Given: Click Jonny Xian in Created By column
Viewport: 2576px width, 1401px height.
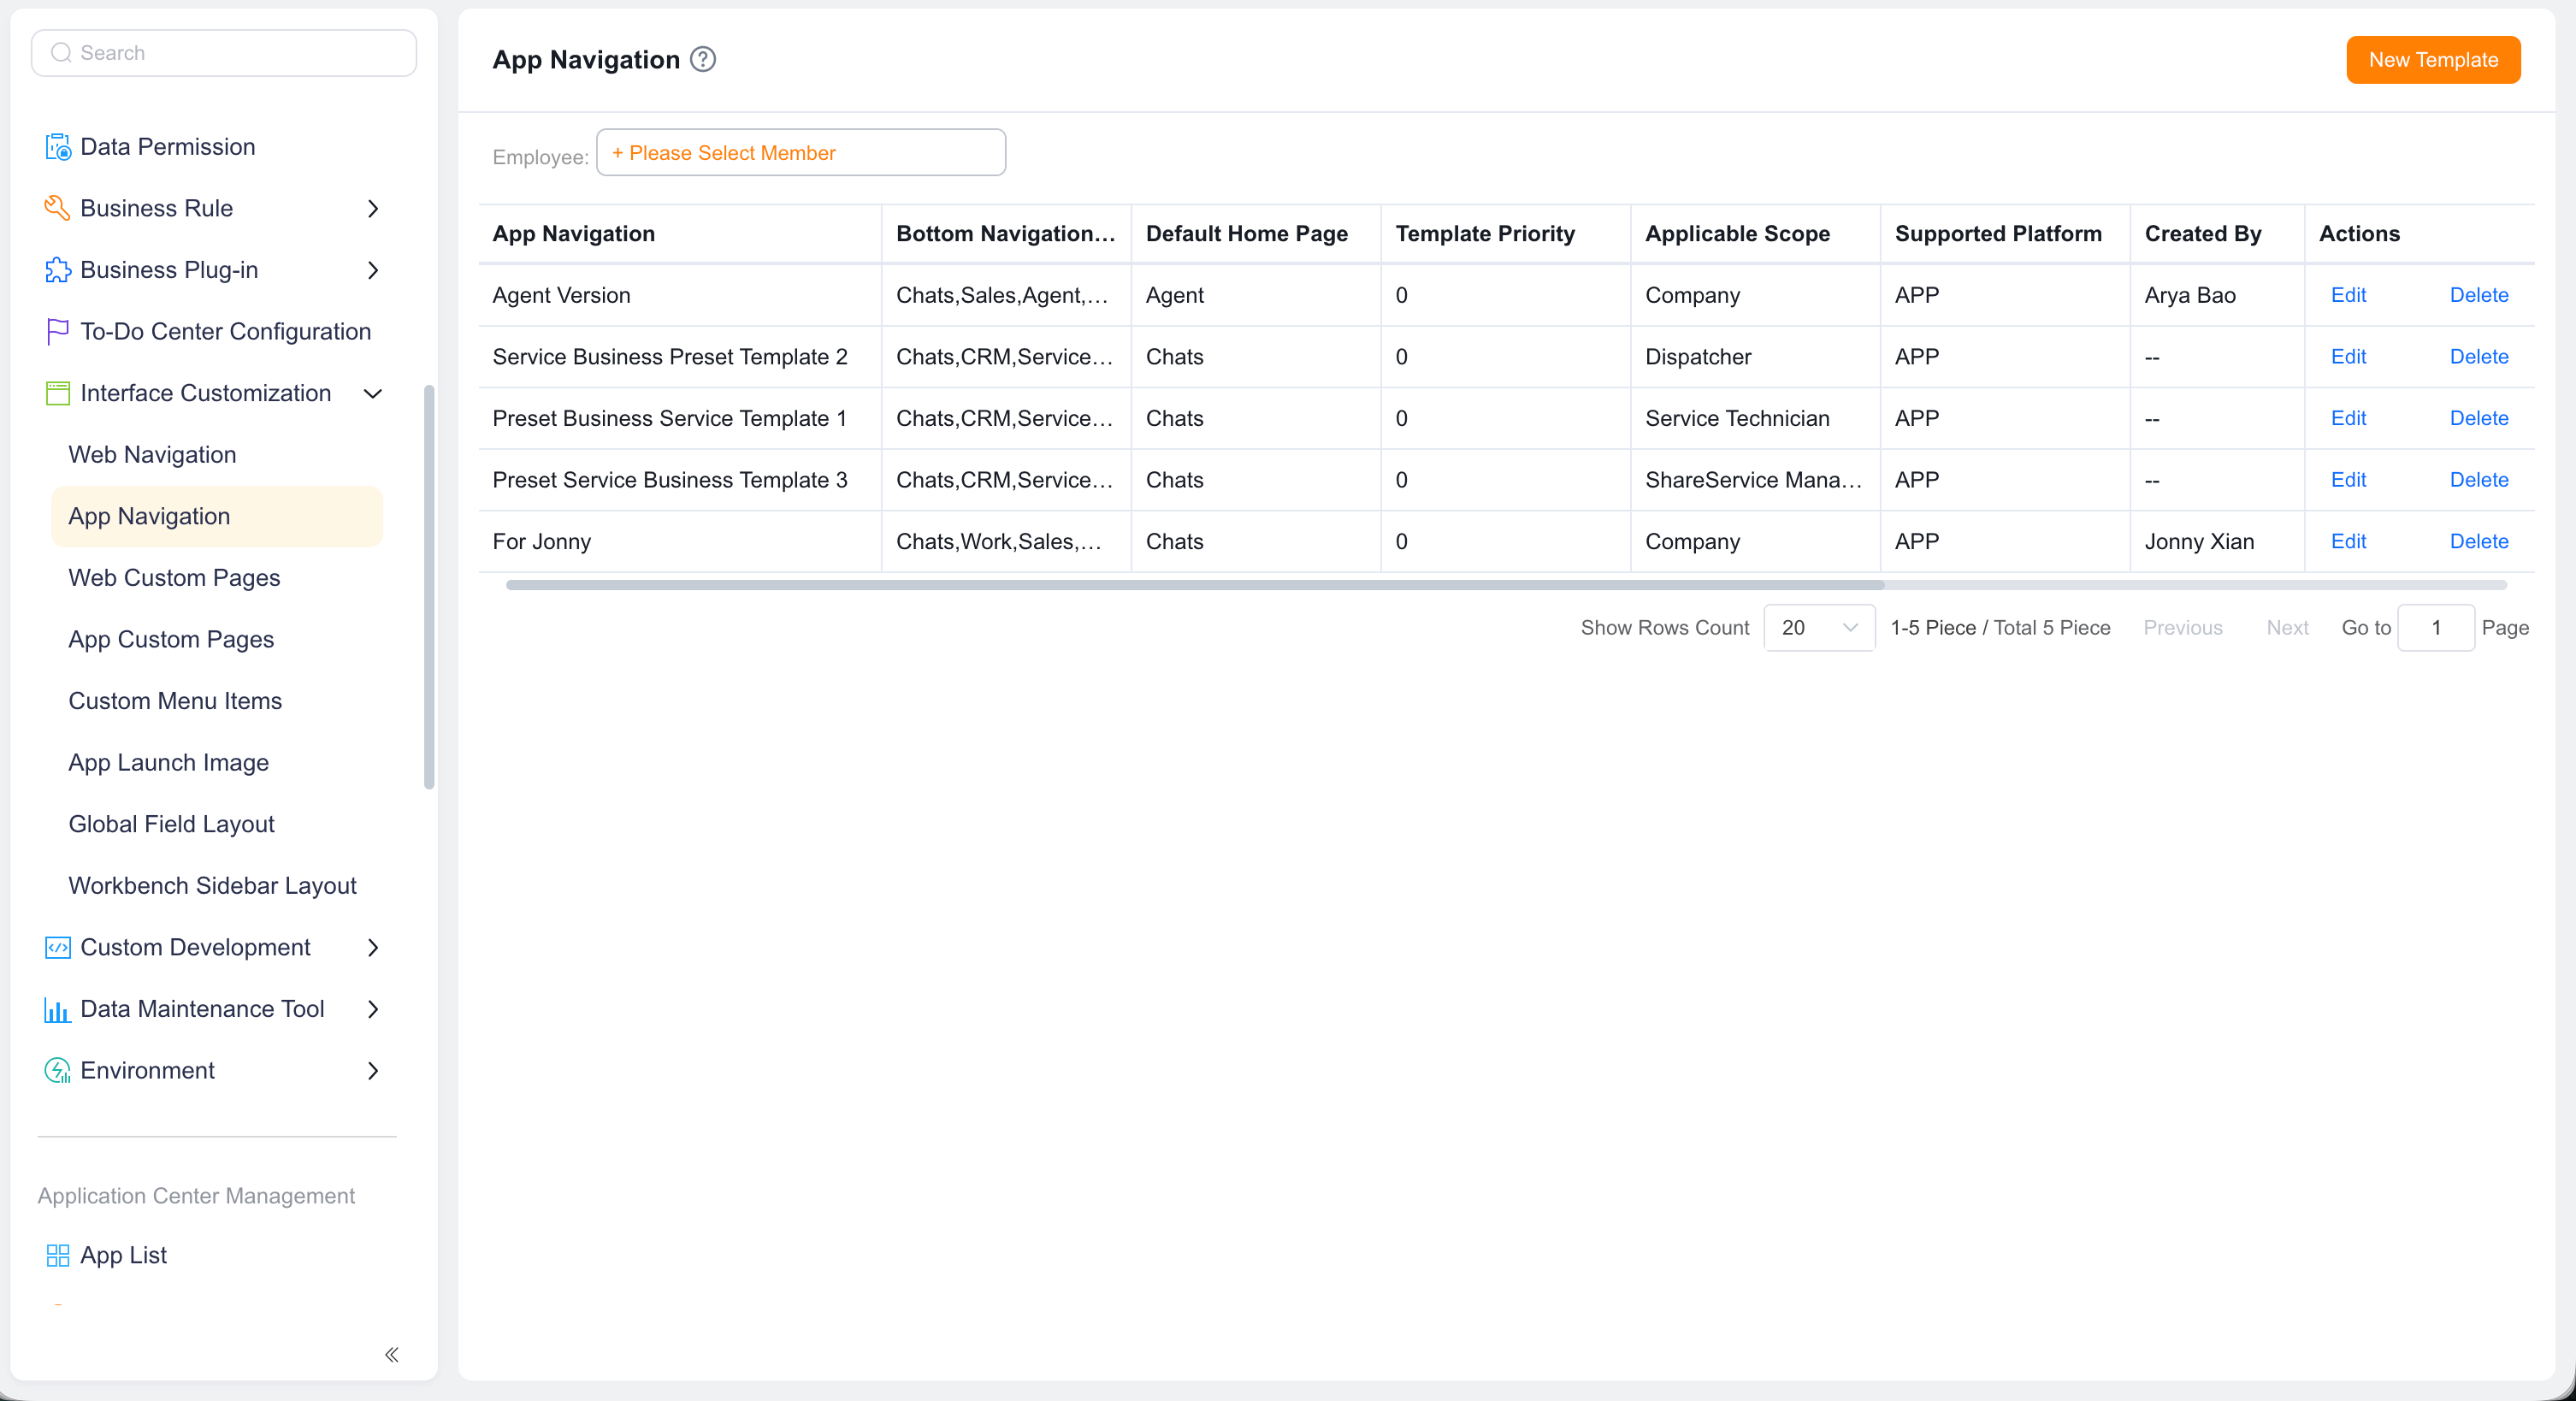Looking at the screenshot, I should click(2198, 542).
